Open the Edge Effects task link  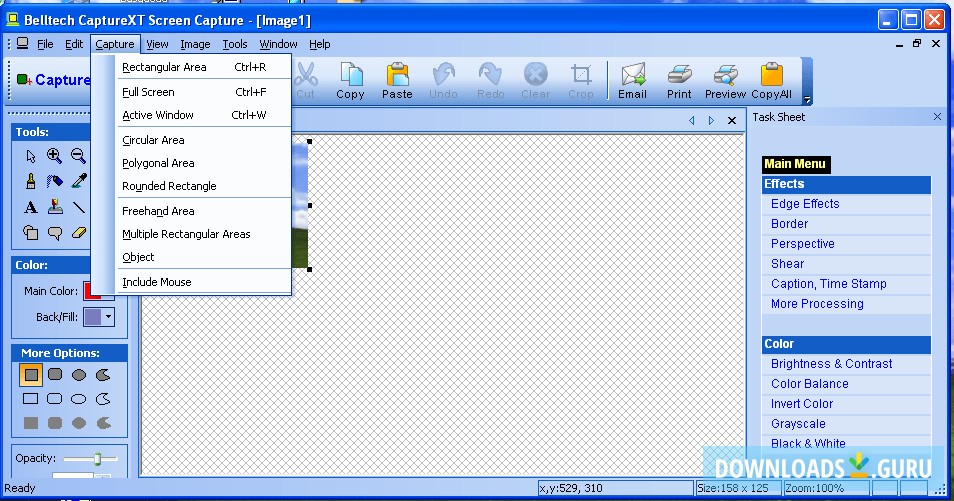coord(805,204)
